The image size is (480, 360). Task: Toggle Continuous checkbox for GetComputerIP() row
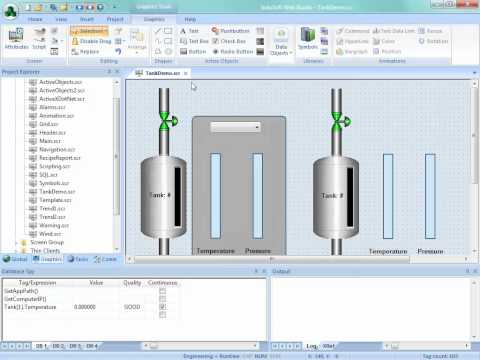pos(163,299)
